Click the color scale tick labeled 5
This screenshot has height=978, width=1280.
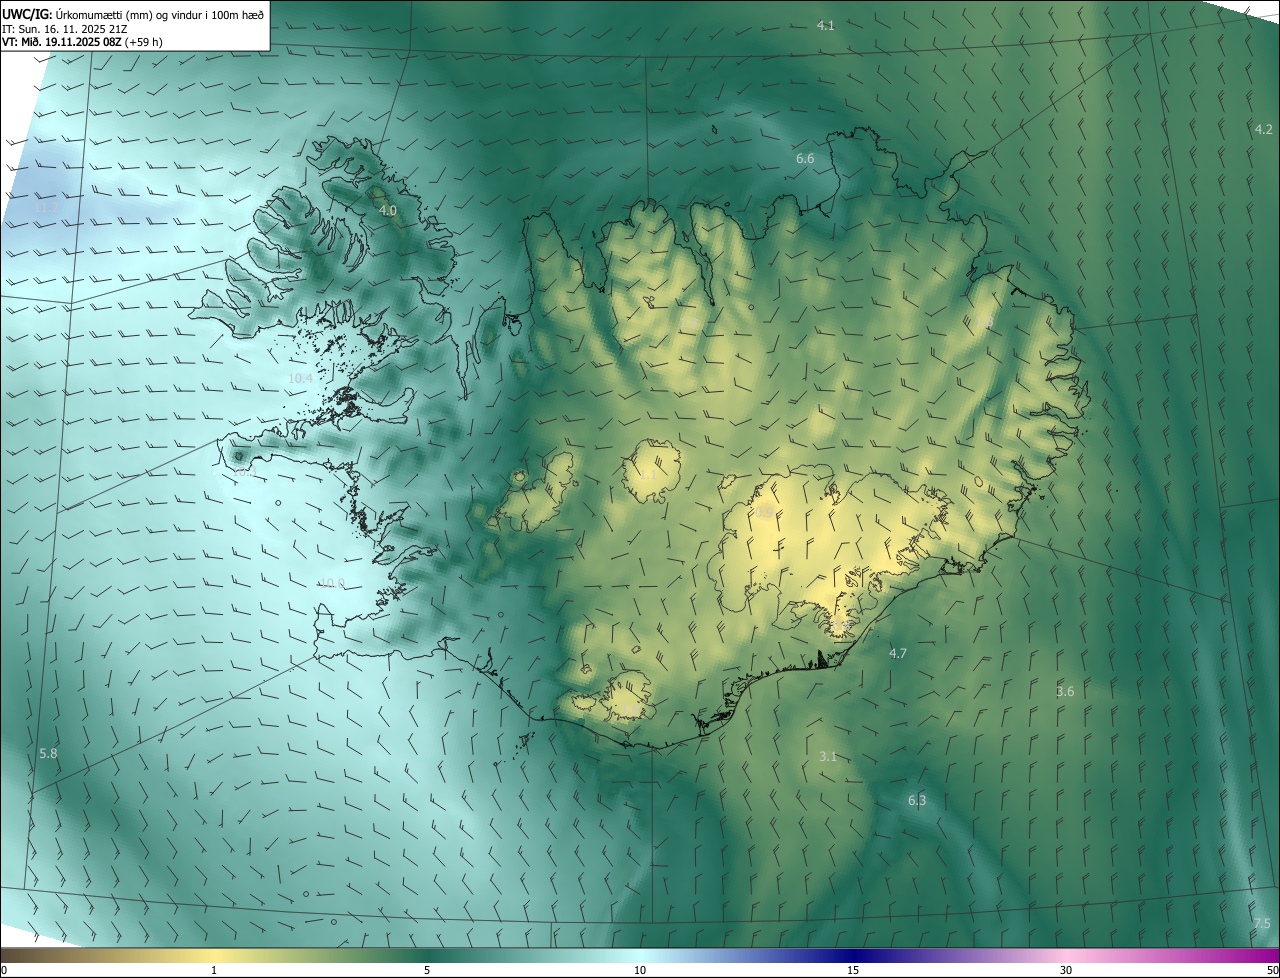(x=427, y=970)
